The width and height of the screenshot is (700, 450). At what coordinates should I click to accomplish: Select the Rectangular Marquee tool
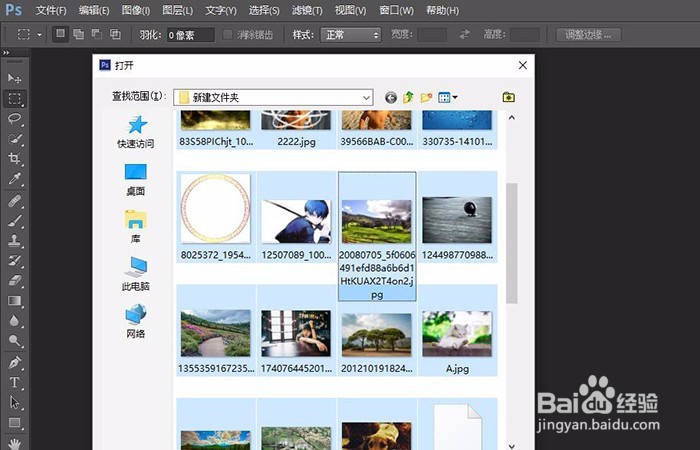click(15, 98)
